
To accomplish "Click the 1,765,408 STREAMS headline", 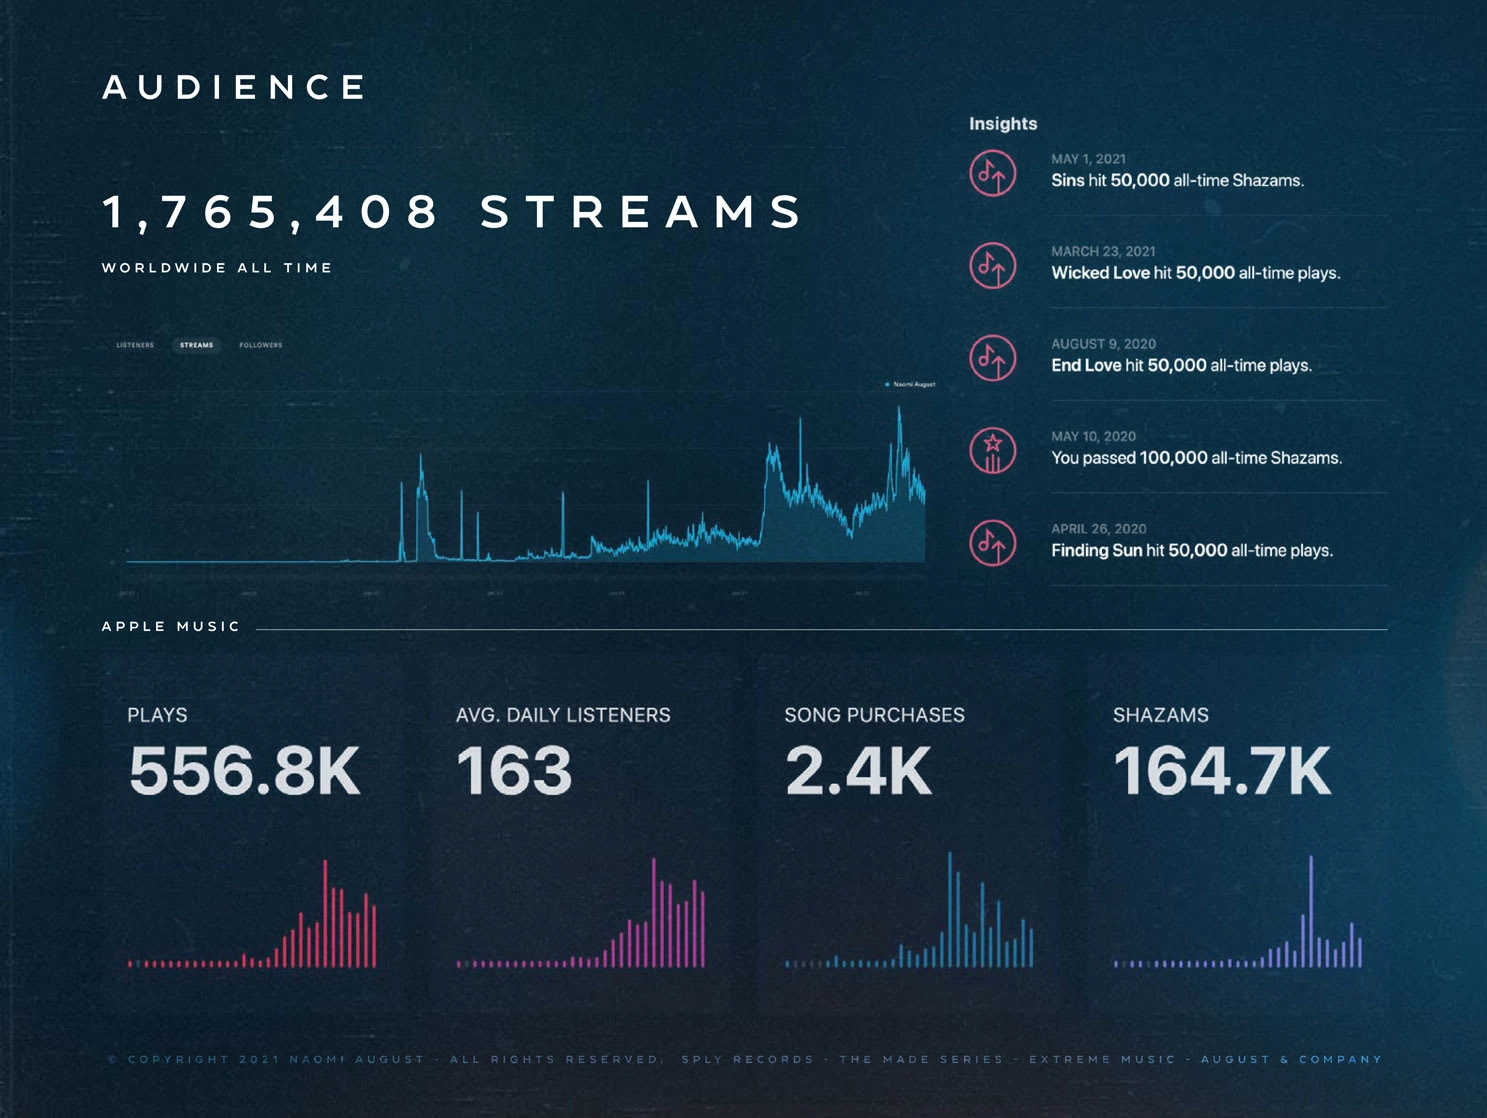I will (x=453, y=212).
